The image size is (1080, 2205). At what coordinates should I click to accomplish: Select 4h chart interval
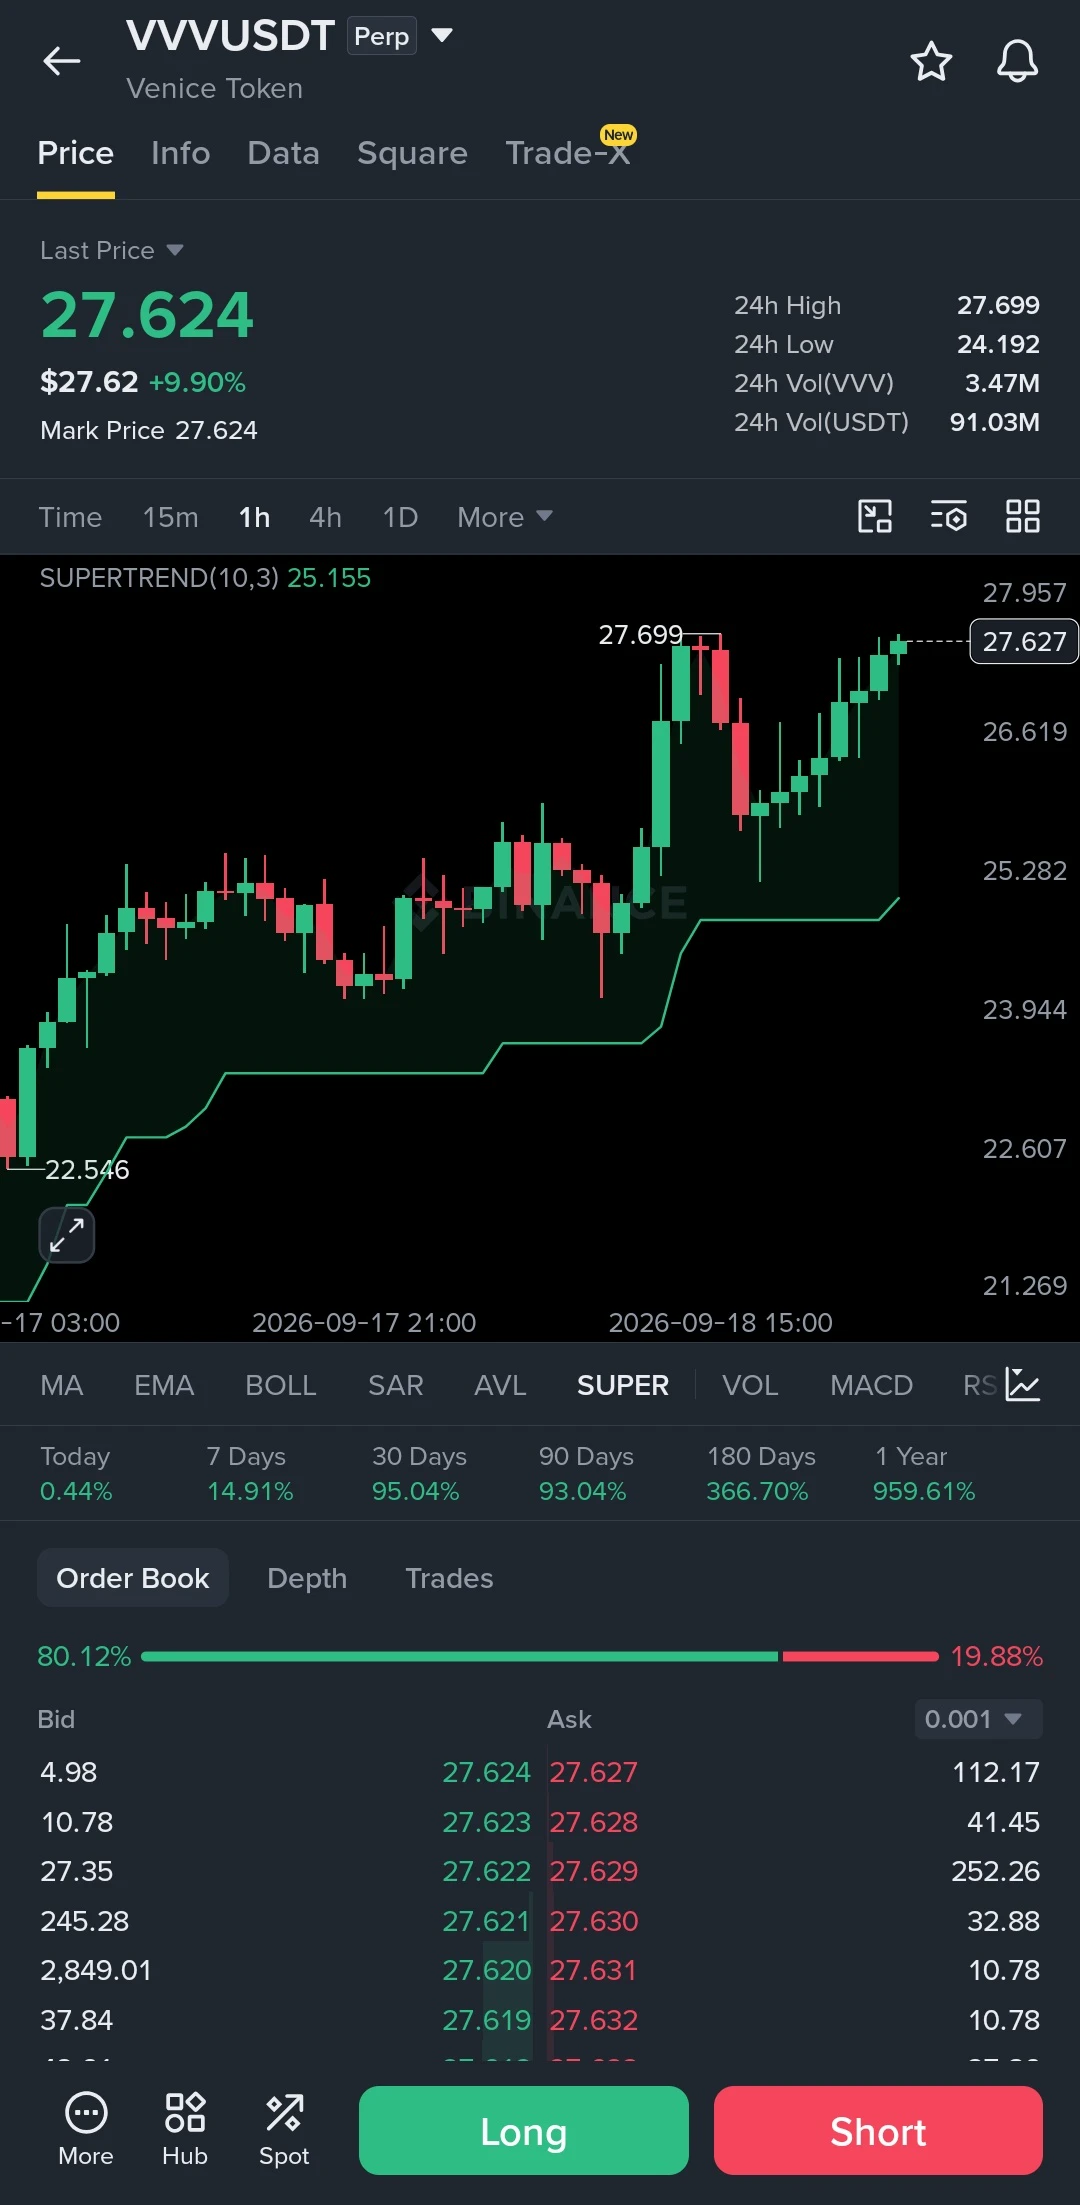pyautogui.click(x=325, y=517)
